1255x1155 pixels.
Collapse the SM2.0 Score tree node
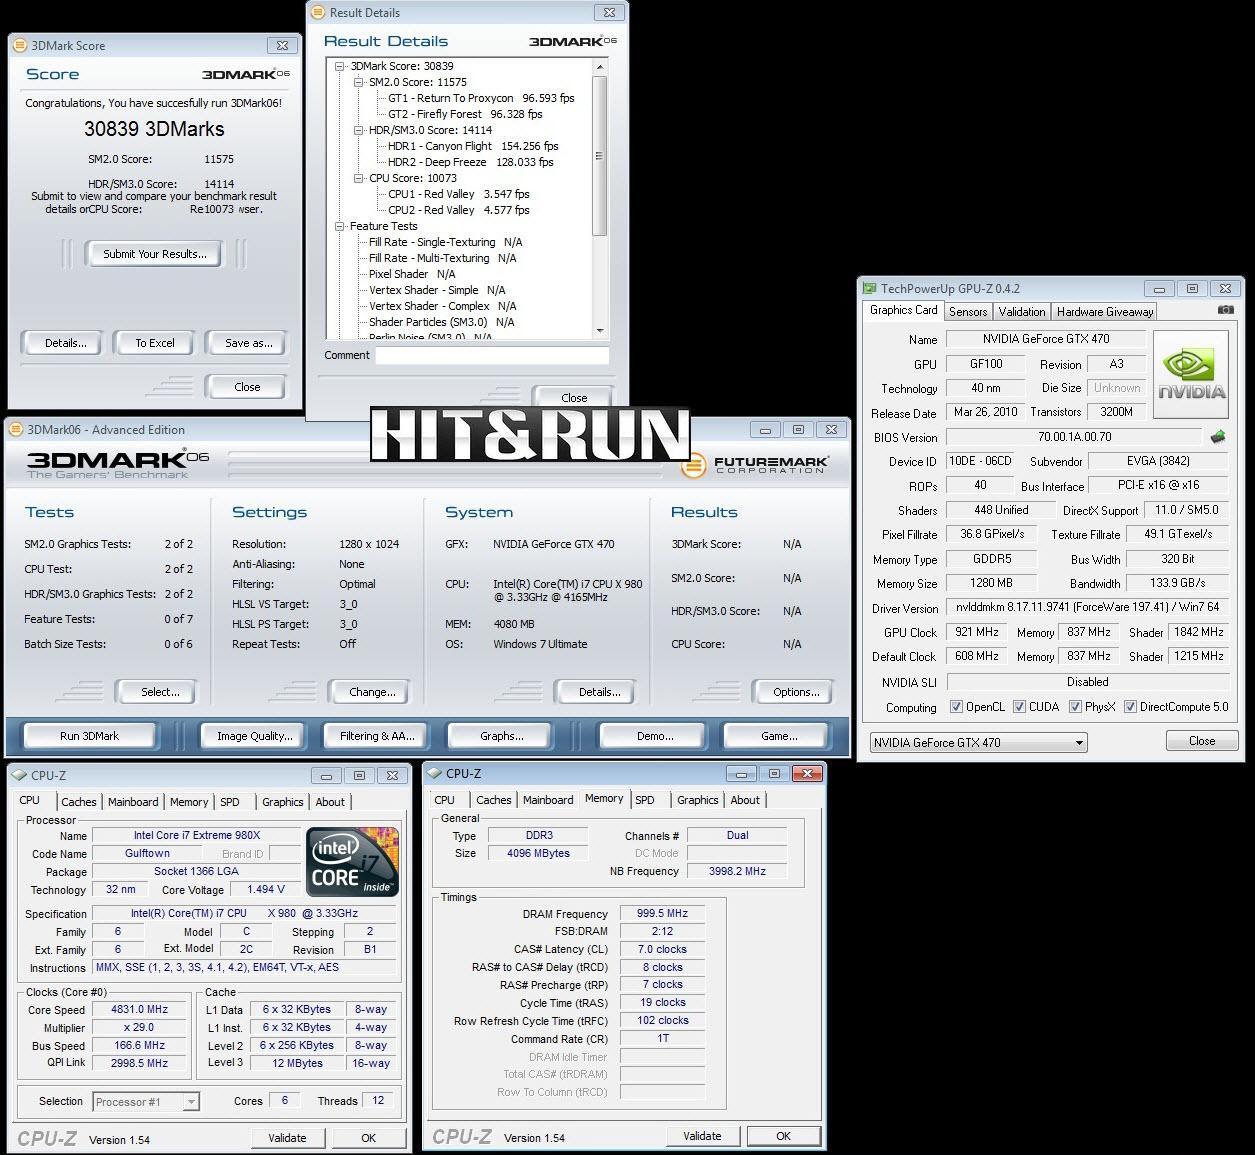pyautogui.click(x=359, y=82)
